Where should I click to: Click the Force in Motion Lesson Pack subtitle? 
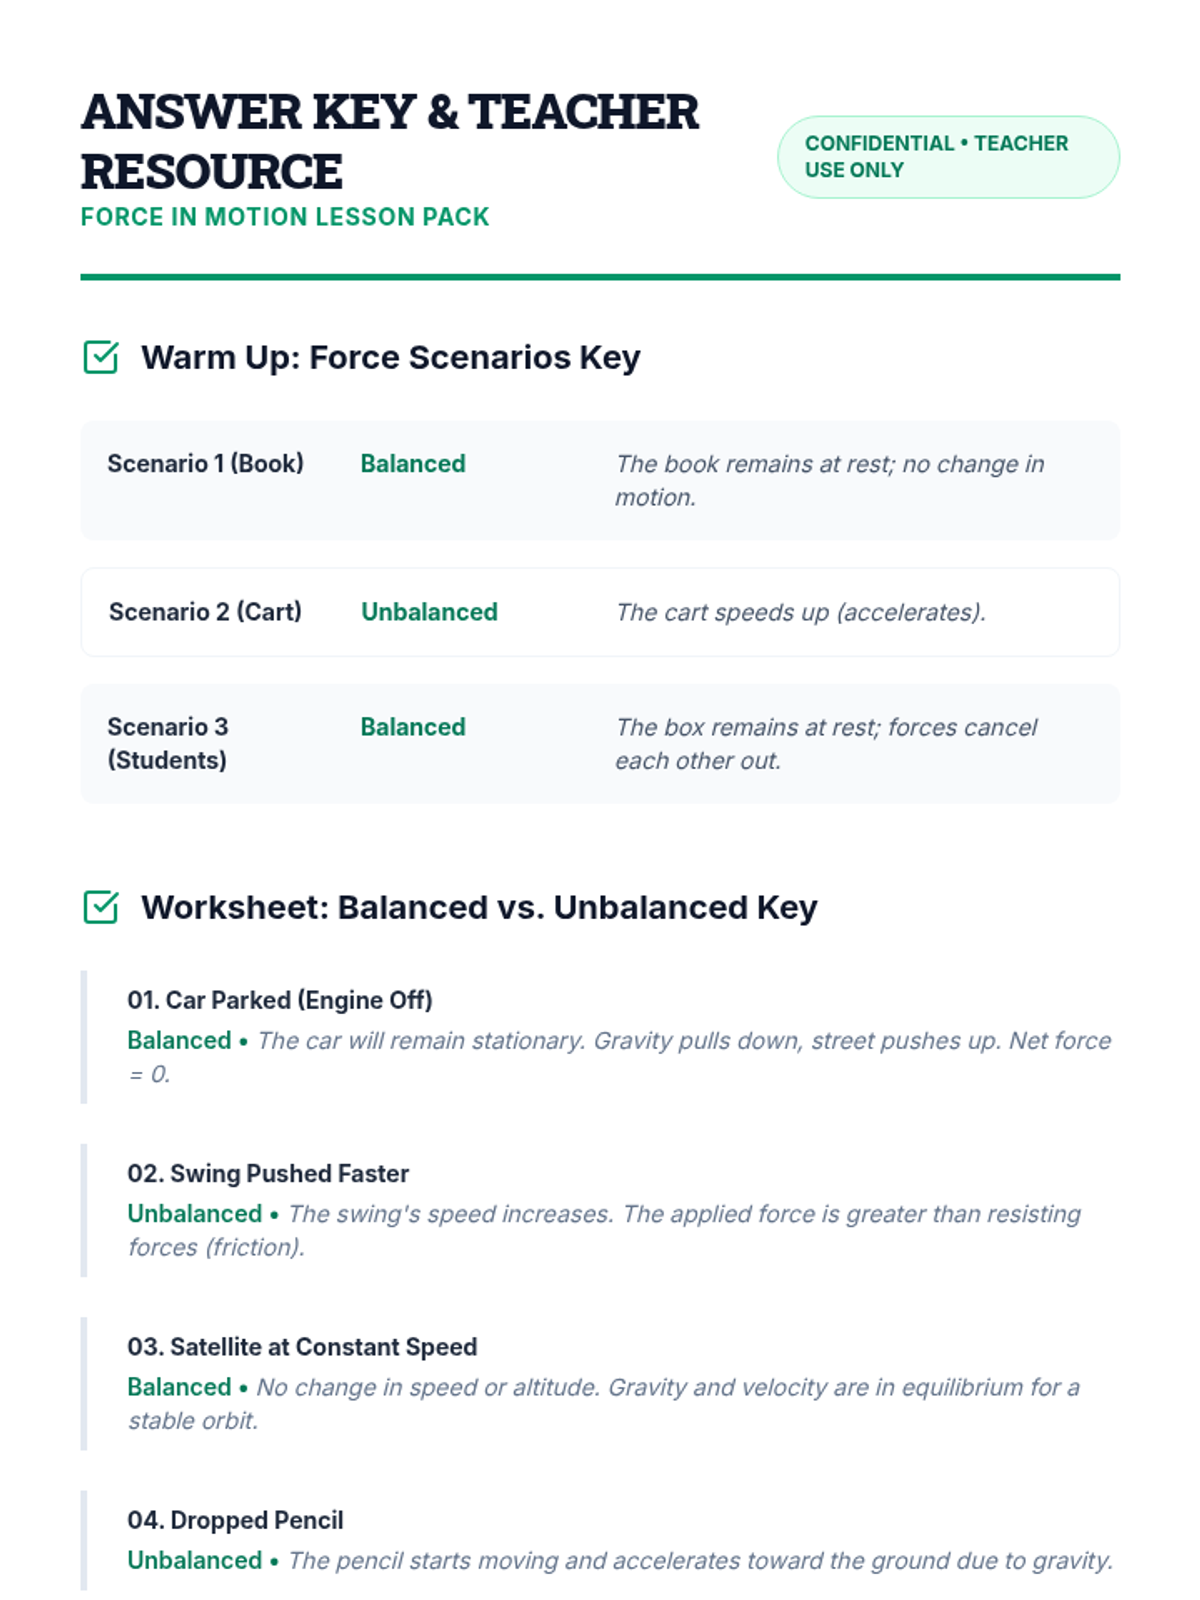pos(285,217)
